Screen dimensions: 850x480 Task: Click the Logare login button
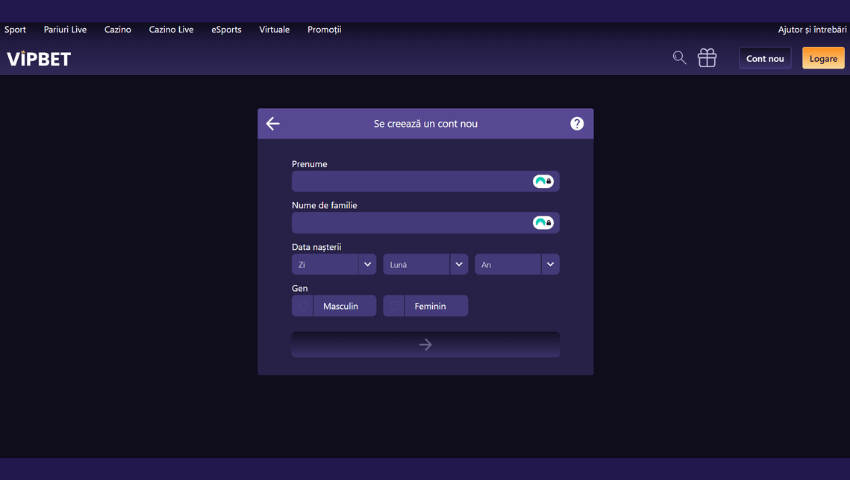point(823,58)
